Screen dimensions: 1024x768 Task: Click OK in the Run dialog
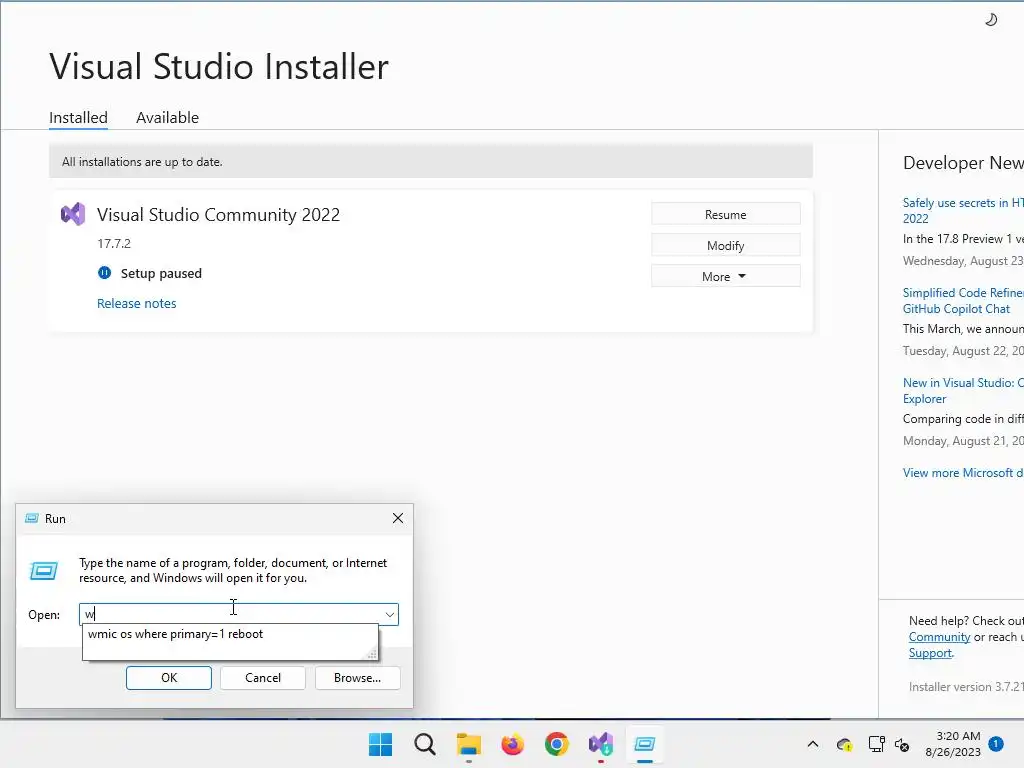click(168, 678)
